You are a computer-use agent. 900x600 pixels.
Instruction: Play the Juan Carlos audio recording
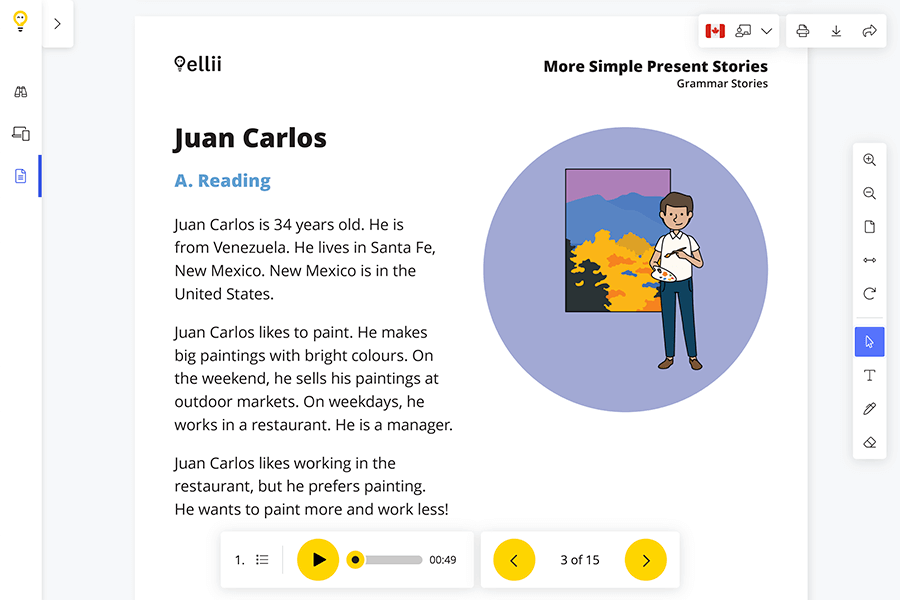pos(318,559)
